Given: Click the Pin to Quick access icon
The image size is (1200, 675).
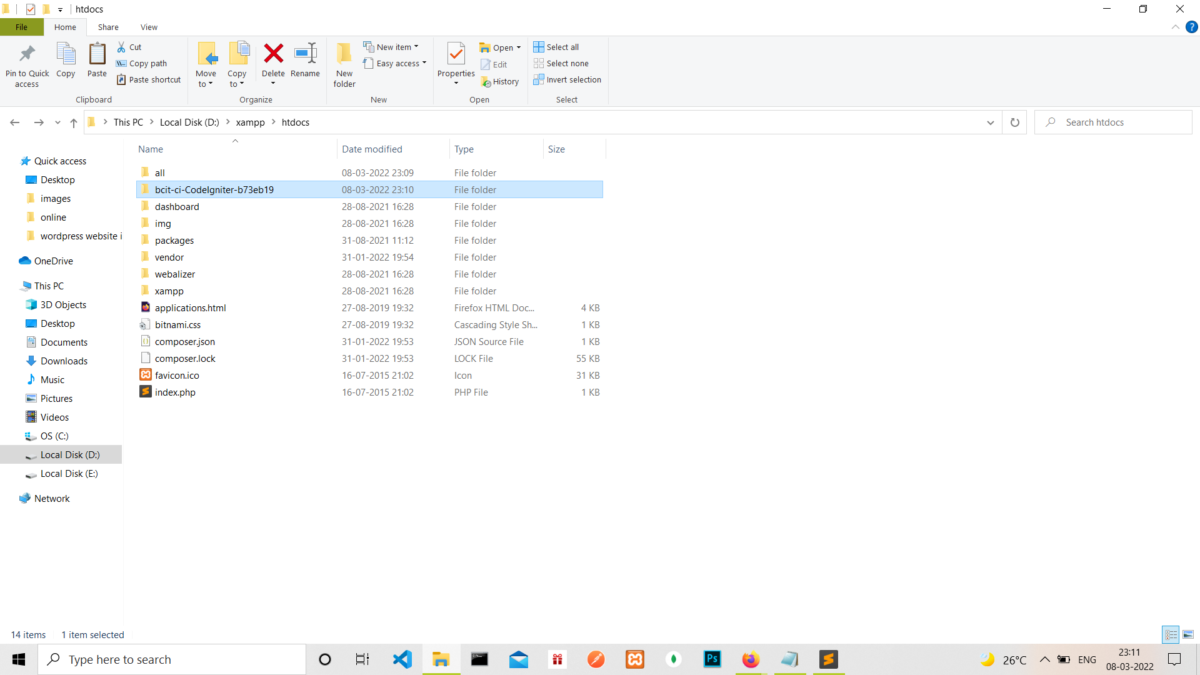Looking at the screenshot, I should coord(27,63).
